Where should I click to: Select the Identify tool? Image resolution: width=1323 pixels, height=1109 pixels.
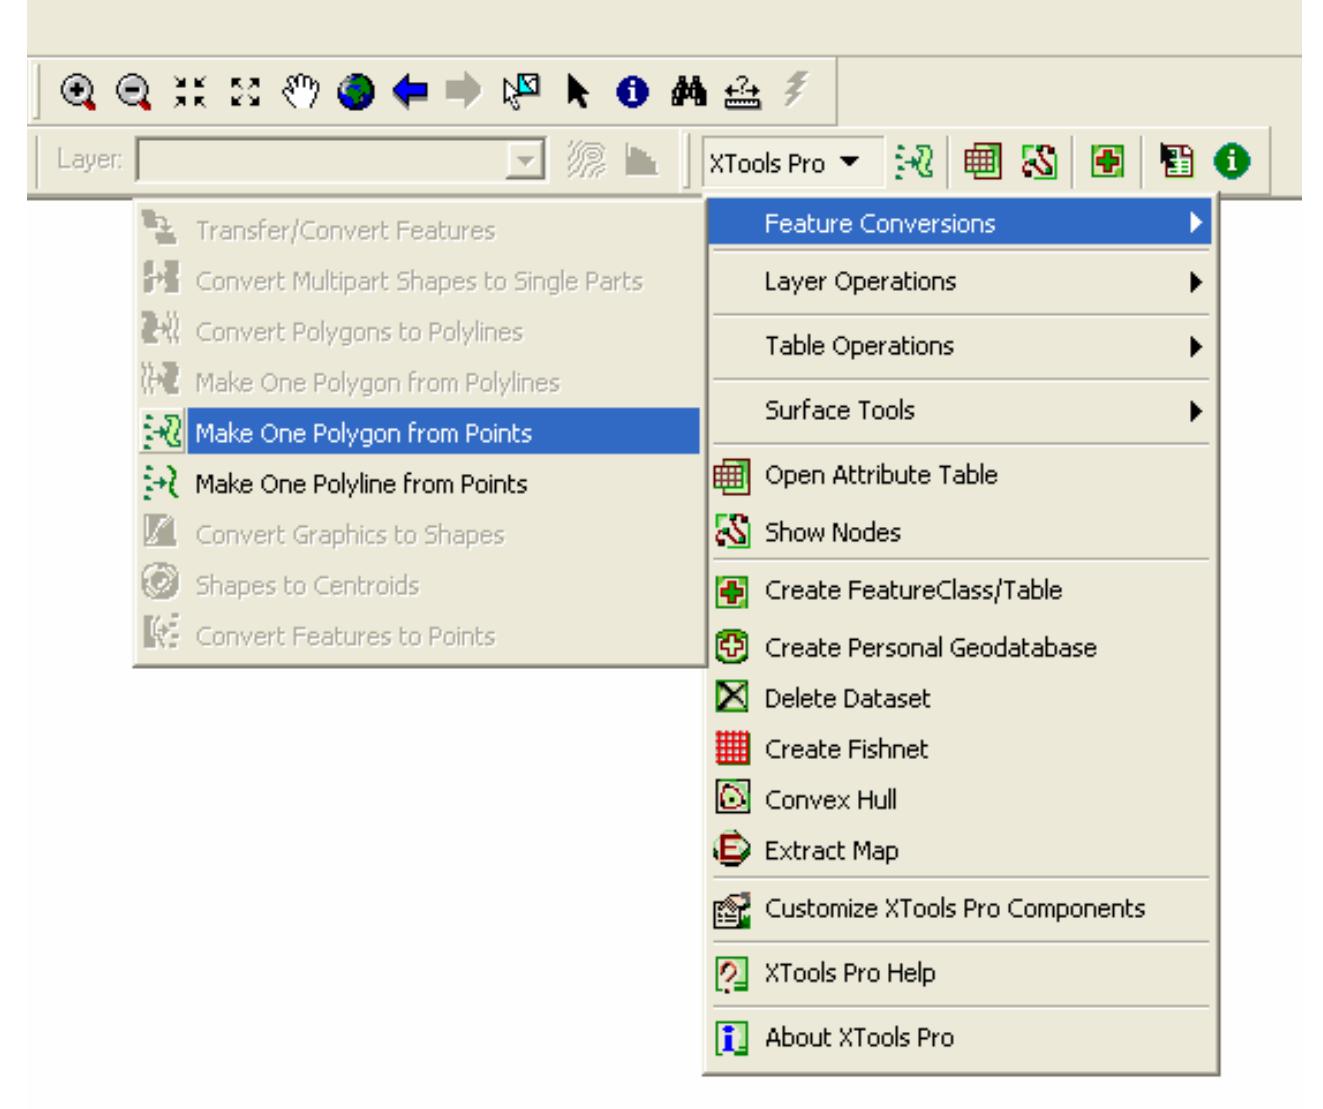[x=633, y=91]
